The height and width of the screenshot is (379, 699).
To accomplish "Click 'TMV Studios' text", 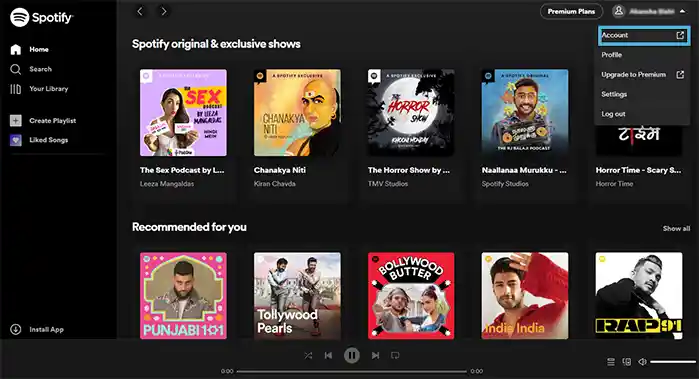I will click(x=388, y=184).
